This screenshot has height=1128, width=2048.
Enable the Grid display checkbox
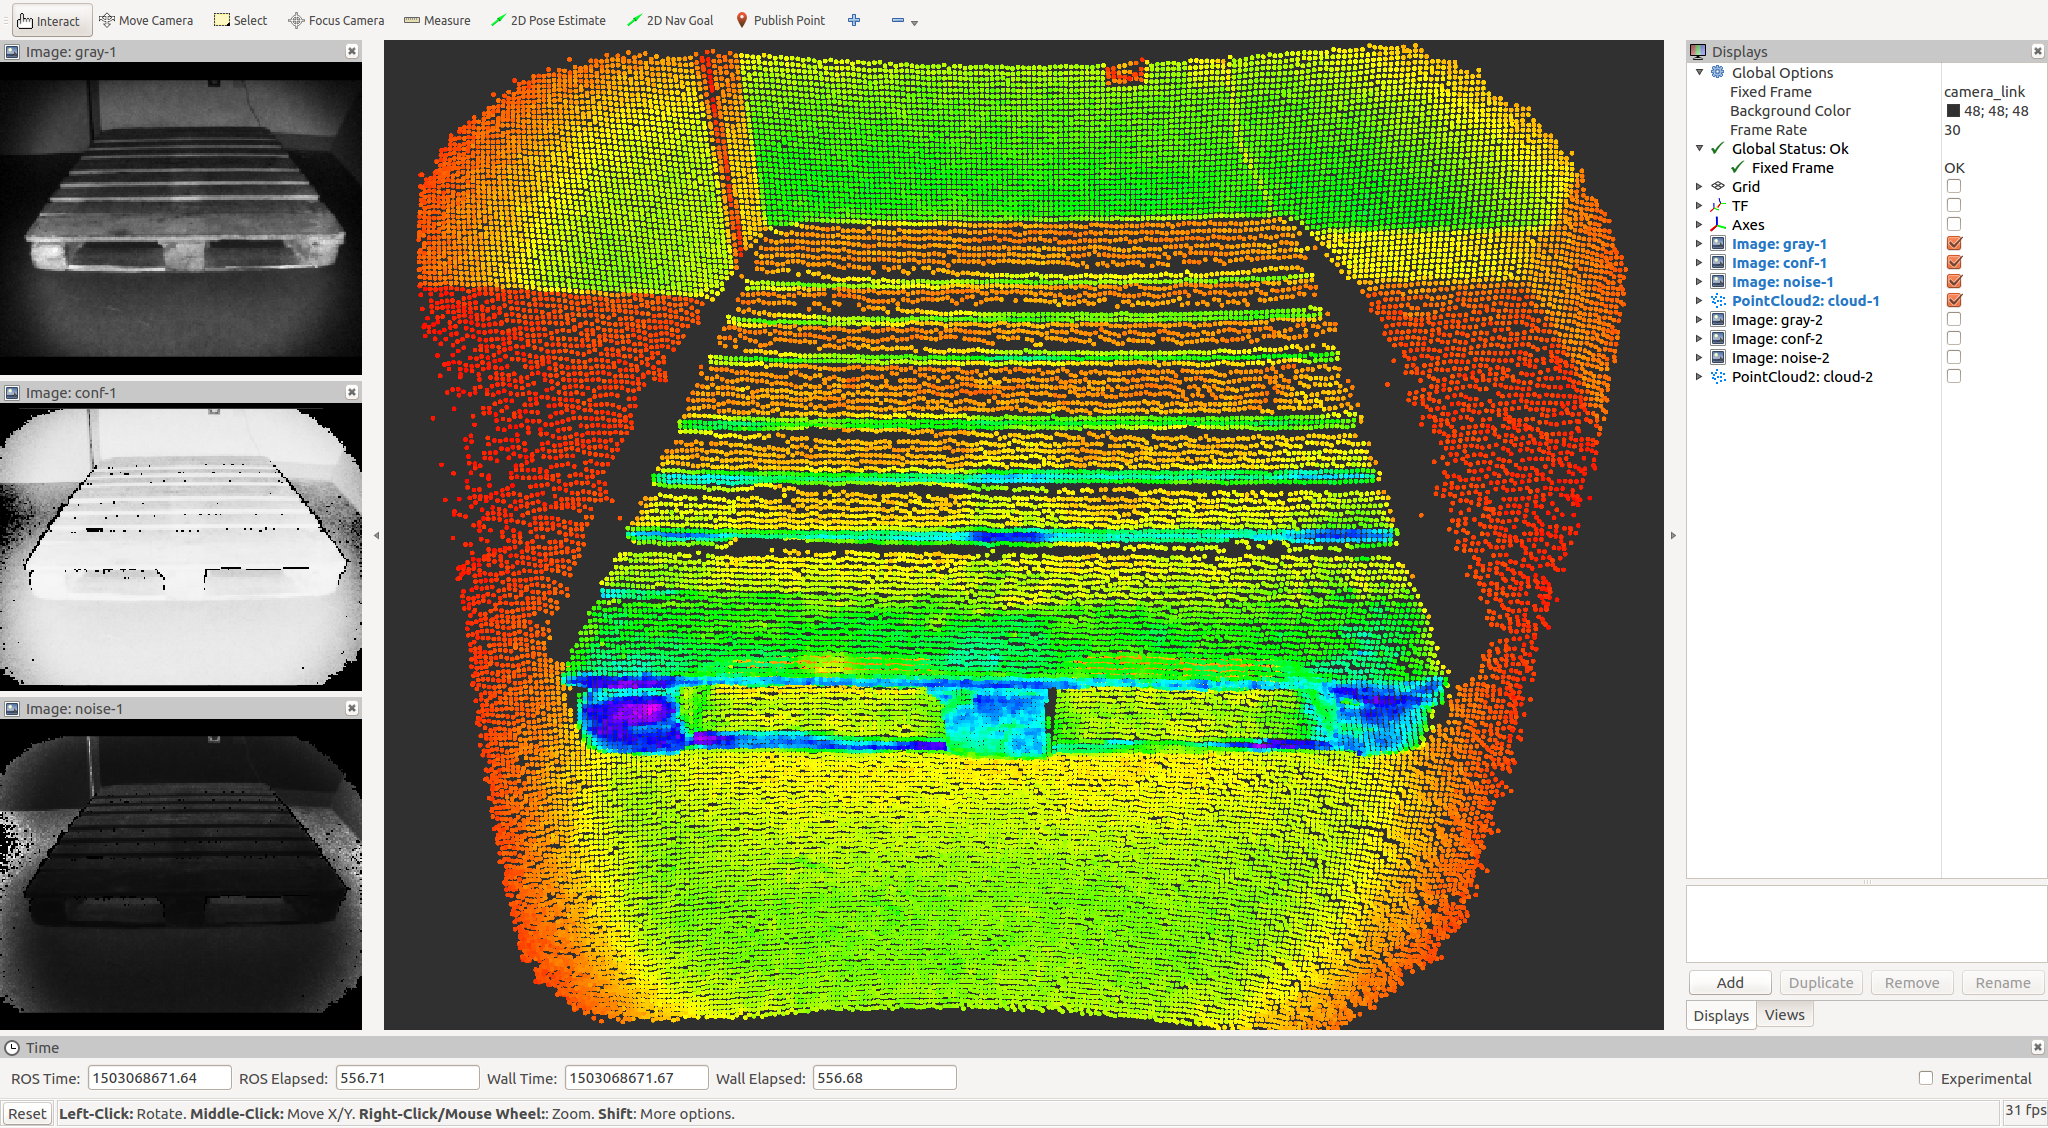pyautogui.click(x=1954, y=187)
